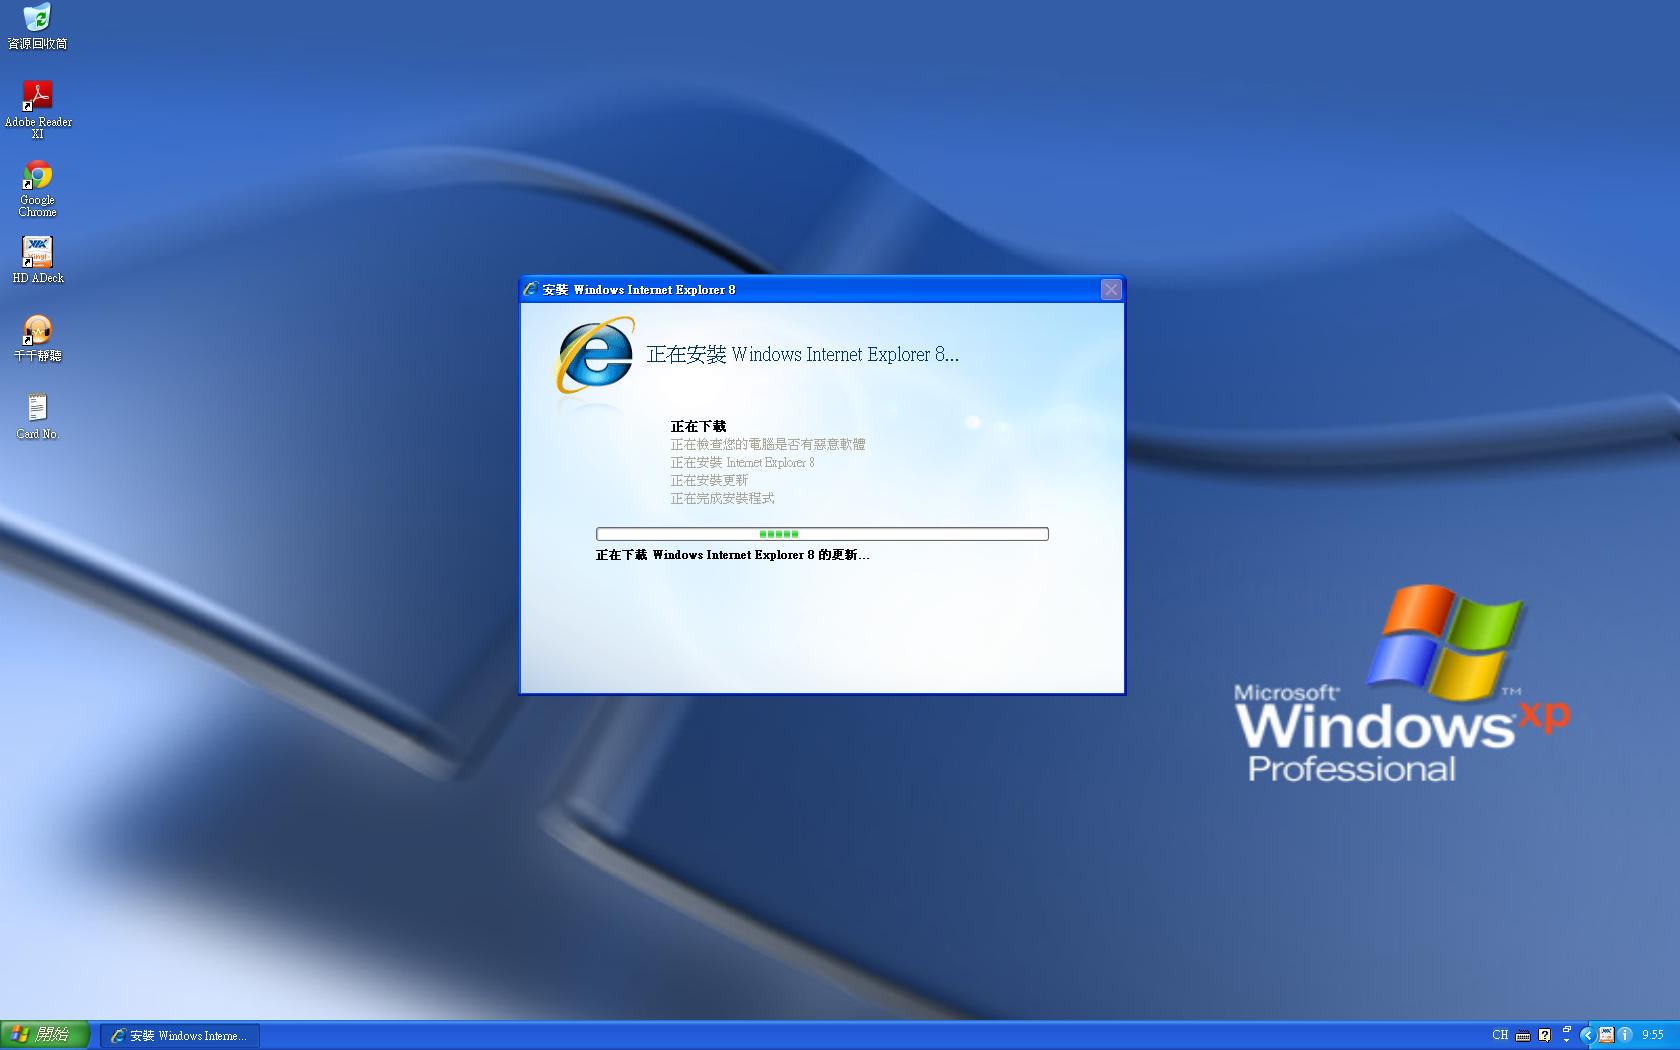The height and width of the screenshot is (1050, 1680).
Task: Select the 千千靜聽 music player shortcut
Action: (37, 338)
